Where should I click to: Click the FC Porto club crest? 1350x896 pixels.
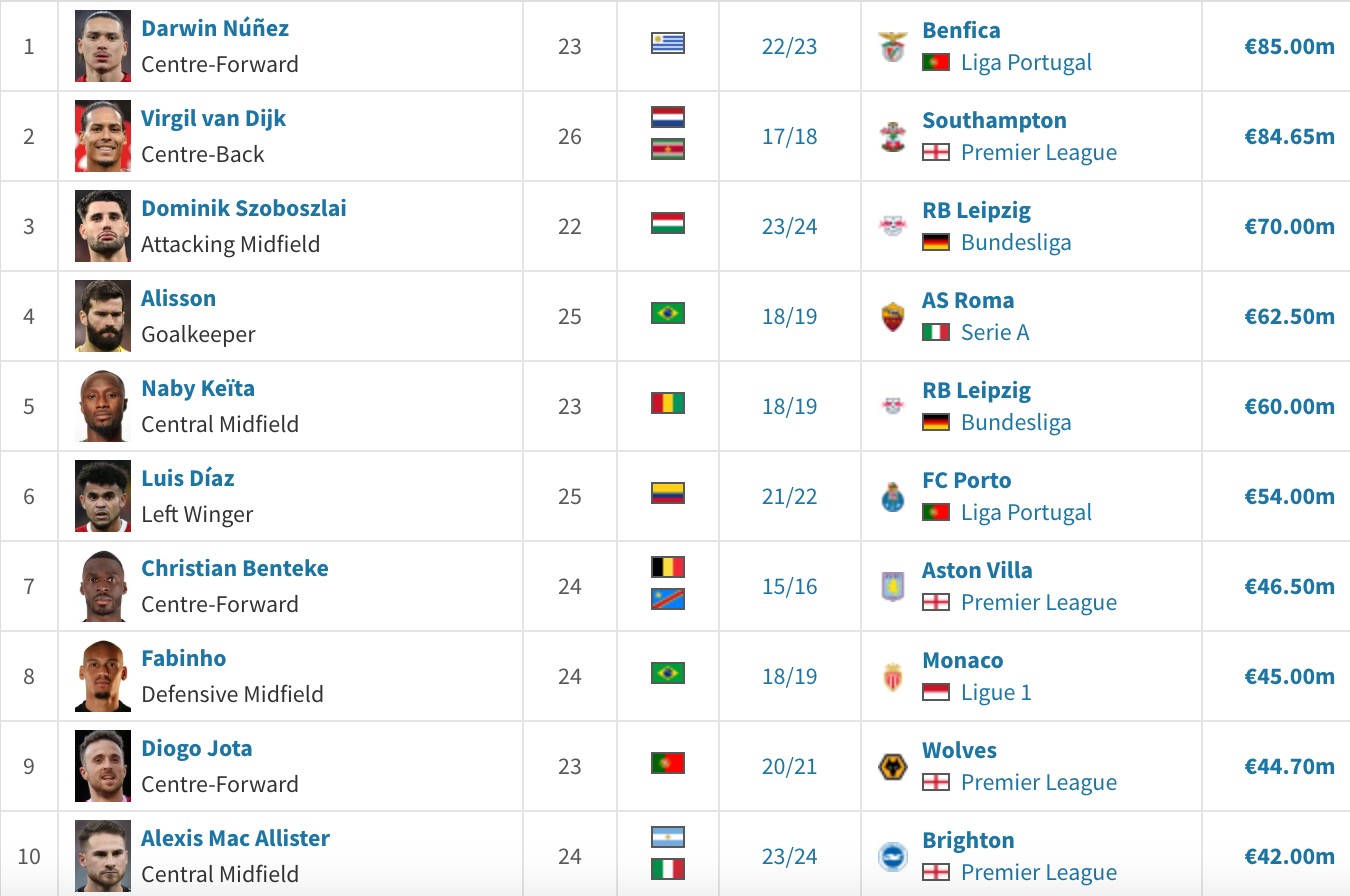click(x=893, y=497)
